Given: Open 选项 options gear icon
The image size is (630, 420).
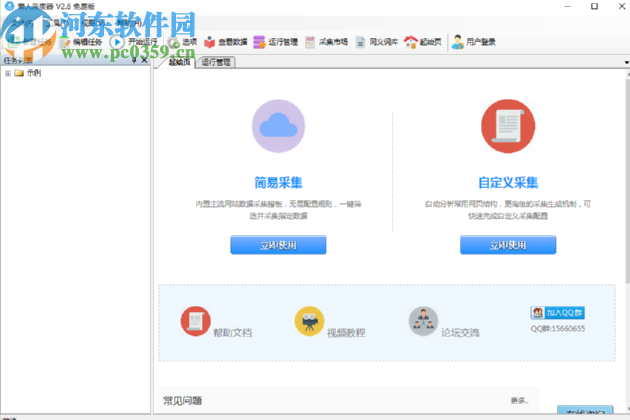Looking at the screenshot, I should 174,42.
